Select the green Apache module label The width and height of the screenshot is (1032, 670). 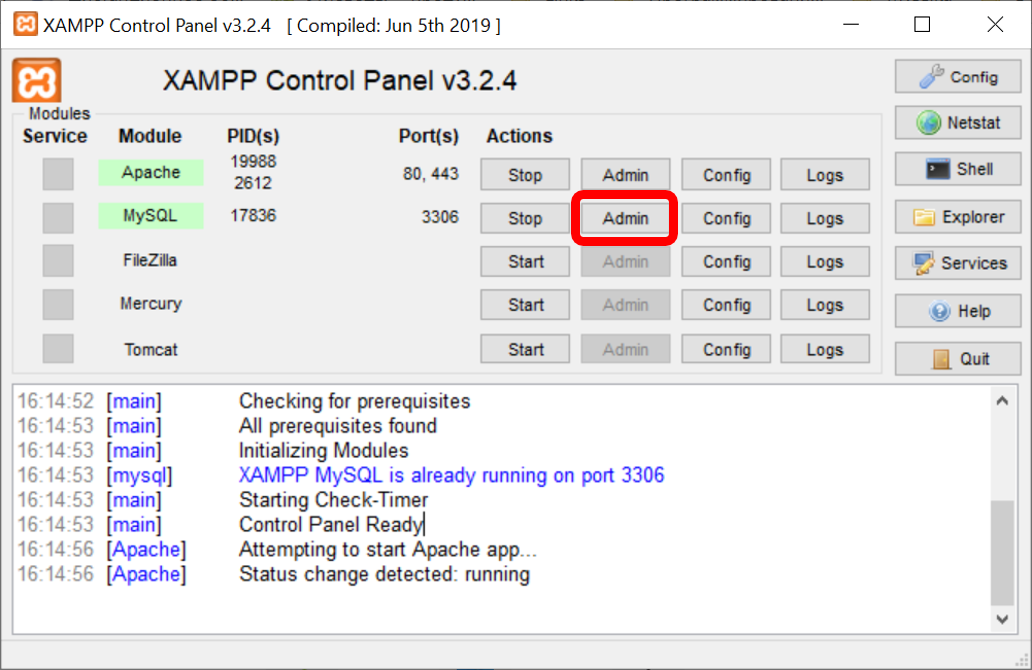coord(151,172)
